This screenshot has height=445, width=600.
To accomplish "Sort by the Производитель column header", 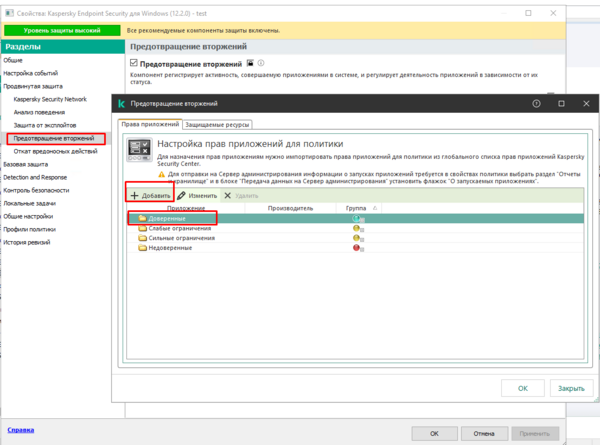I will (290, 208).
